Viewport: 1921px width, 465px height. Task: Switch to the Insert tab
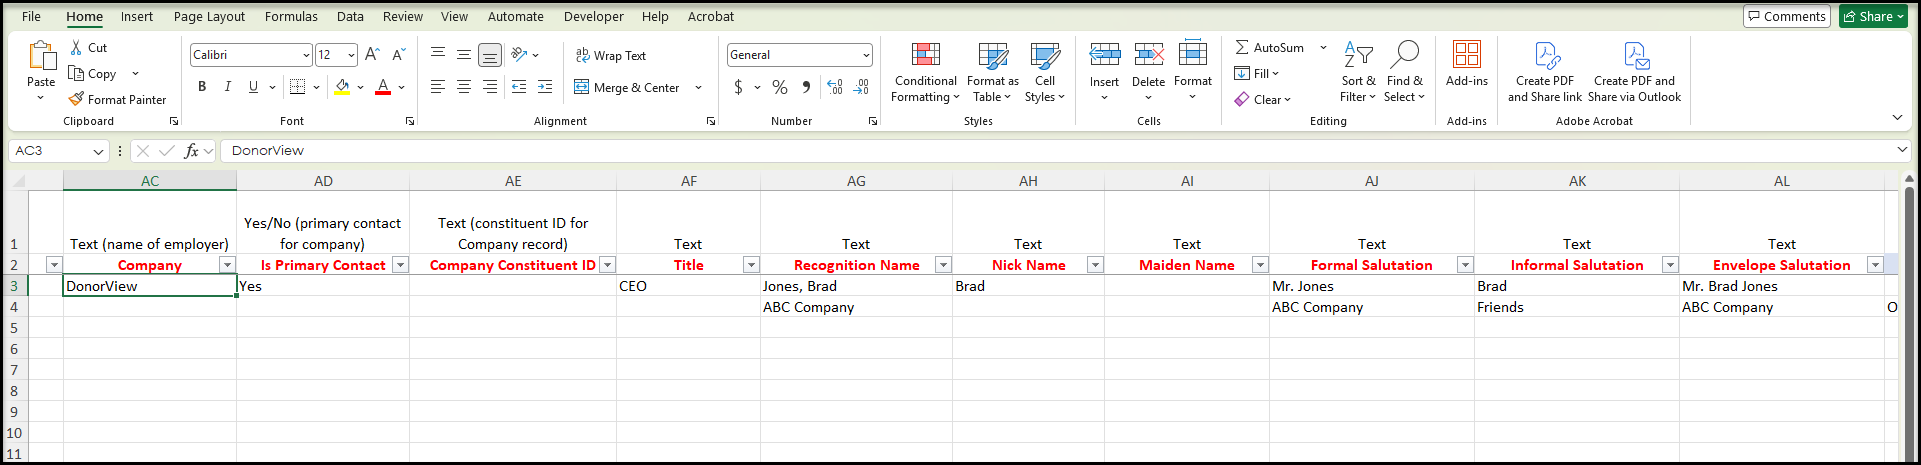[137, 16]
